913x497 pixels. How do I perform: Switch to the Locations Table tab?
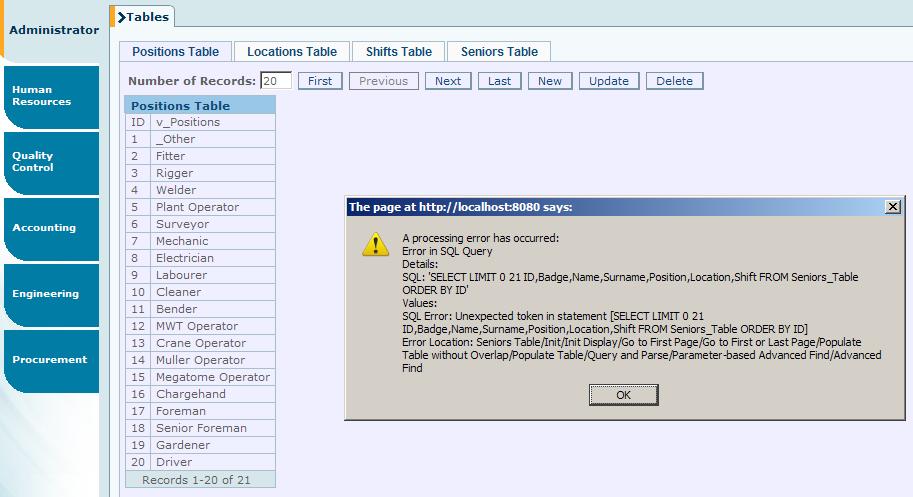292,52
